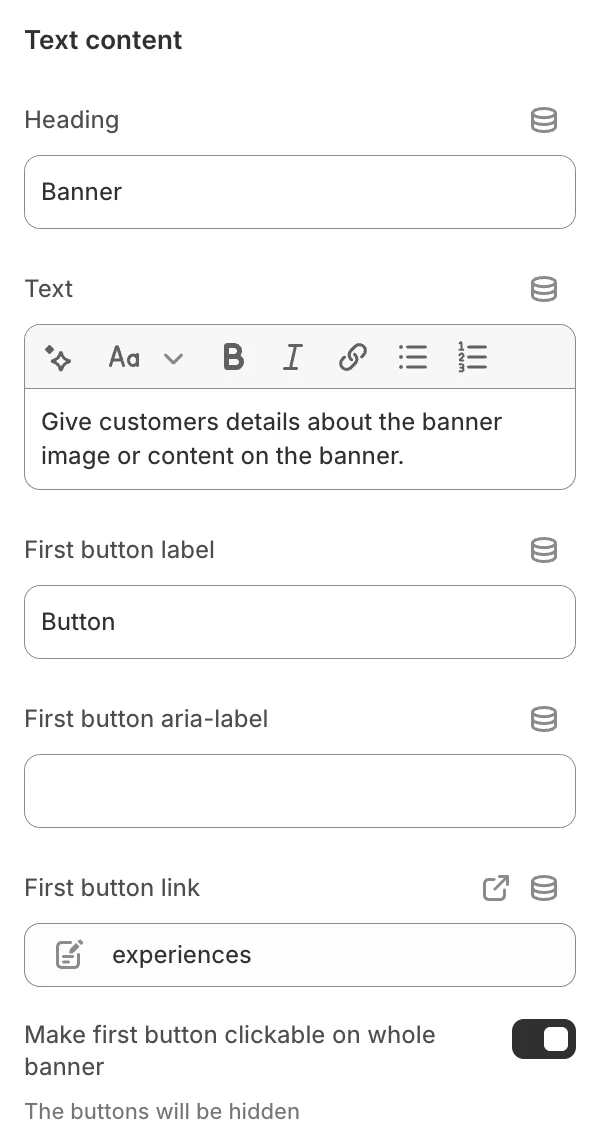Click the AI generate text sparkle icon
Image resolution: width=598 pixels, height=1148 pixels.
click(x=58, y=358)
